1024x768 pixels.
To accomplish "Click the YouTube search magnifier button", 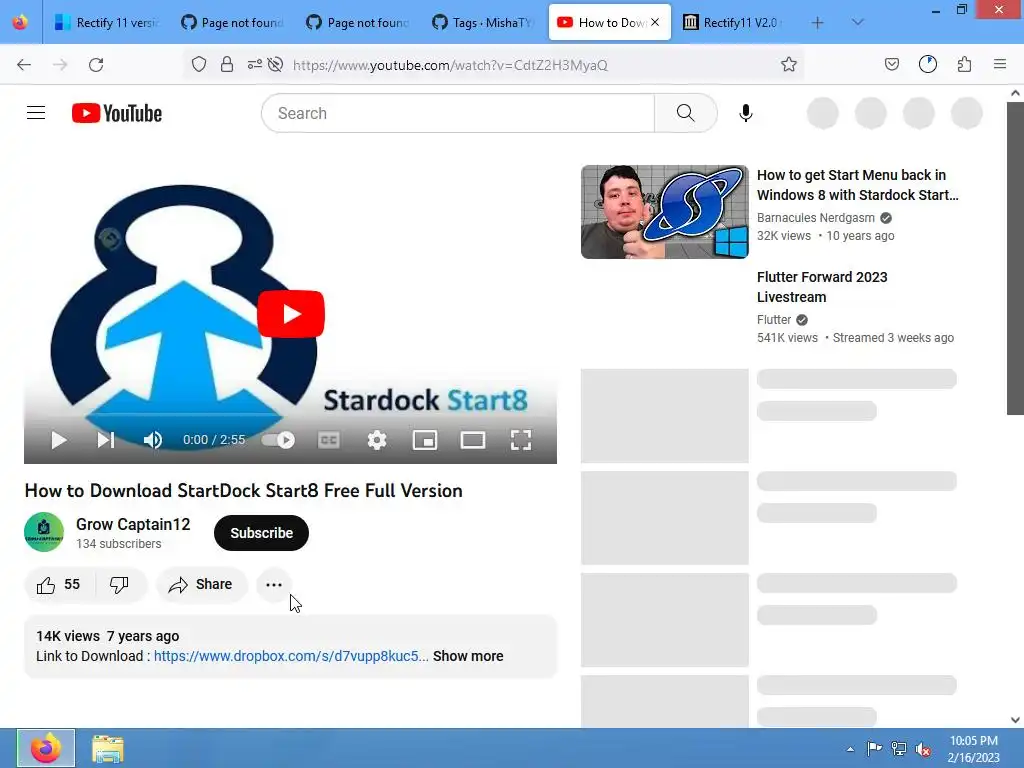I will 686,113.
